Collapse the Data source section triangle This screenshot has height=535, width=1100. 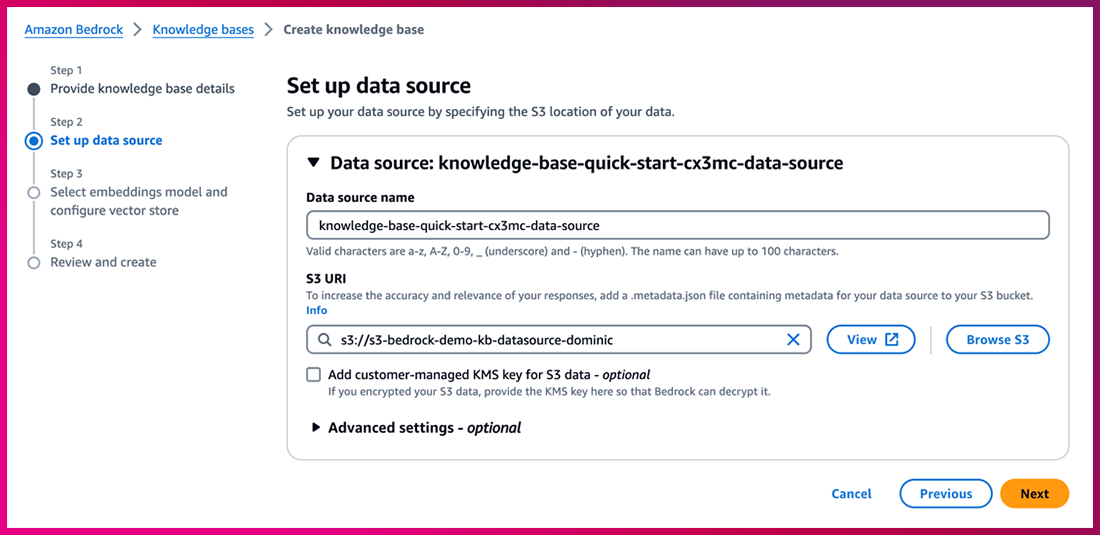[x=313, y=162]
